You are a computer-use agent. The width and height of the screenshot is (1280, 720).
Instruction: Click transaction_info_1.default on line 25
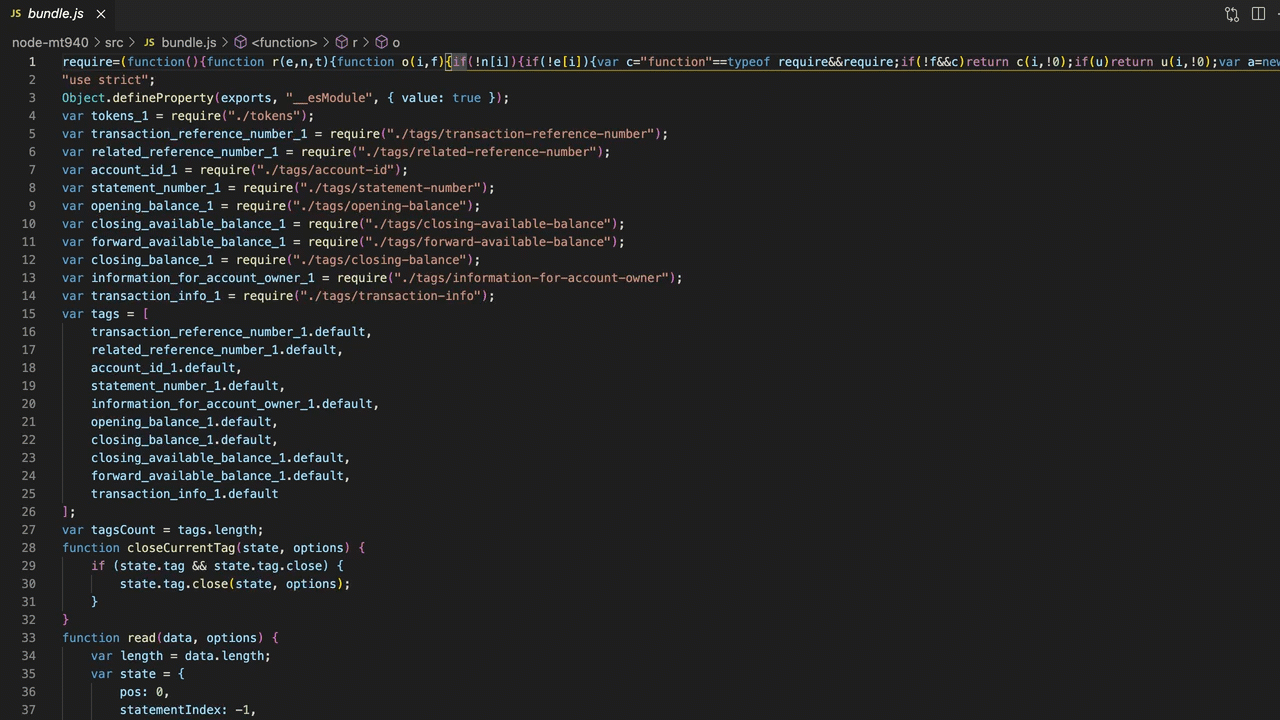184,494
